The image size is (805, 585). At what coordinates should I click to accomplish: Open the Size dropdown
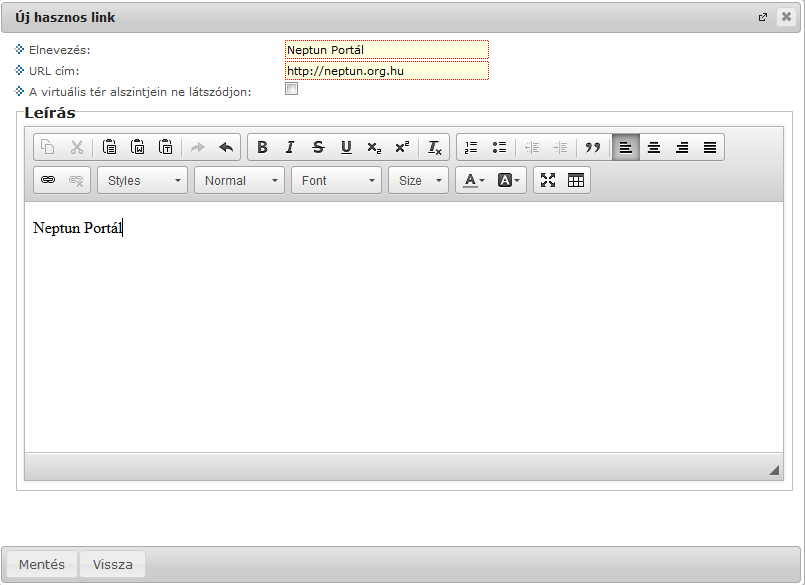(x=418, y=180)
